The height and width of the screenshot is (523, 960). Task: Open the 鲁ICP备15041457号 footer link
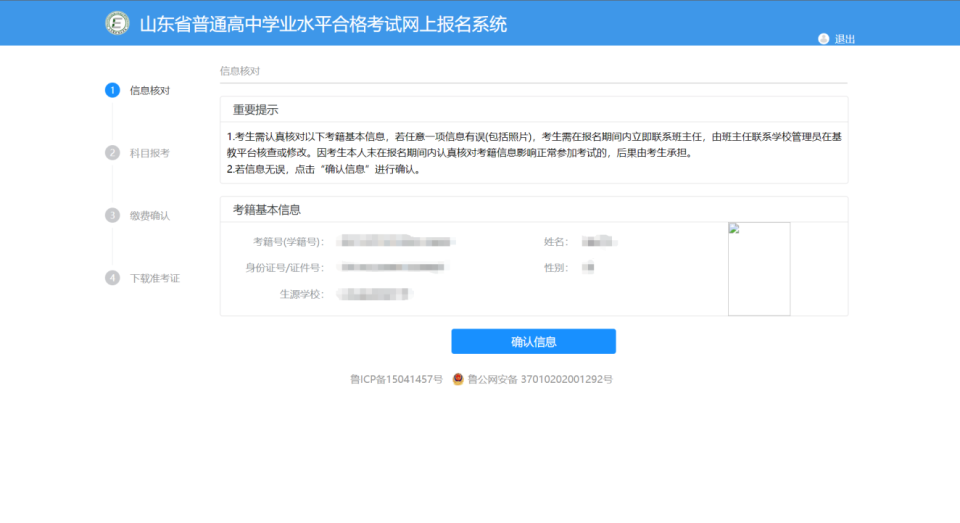coord(396,380)
